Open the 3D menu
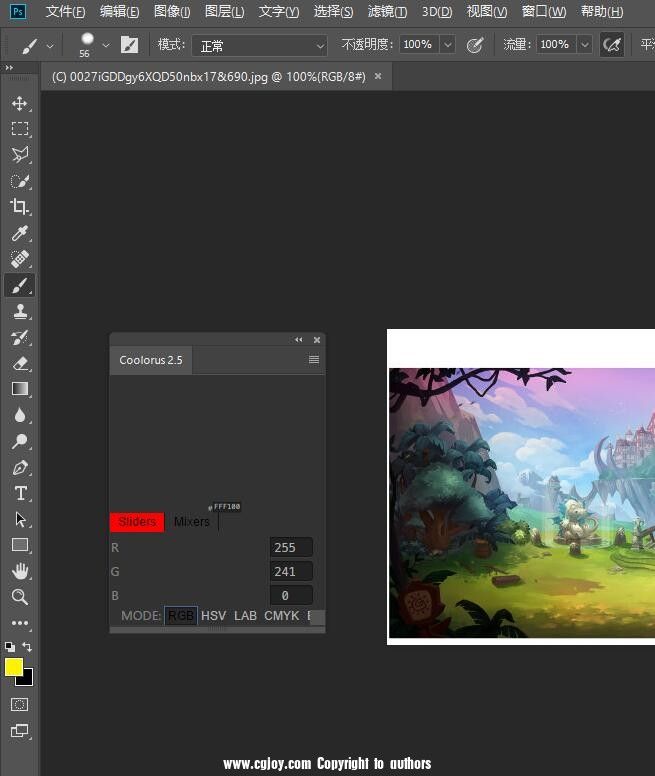The image size is (655, 776). pyautogui.click(x=436, y=11)
